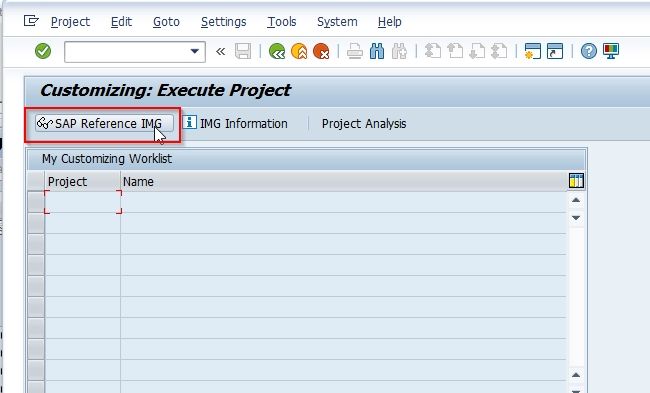
Task: Click the Find binoculars icon
Action: (377, 51)
